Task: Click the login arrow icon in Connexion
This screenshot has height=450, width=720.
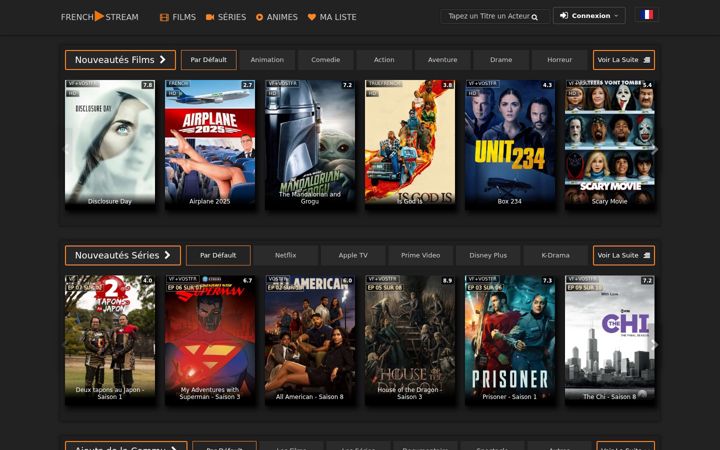Action: point(564,15)
